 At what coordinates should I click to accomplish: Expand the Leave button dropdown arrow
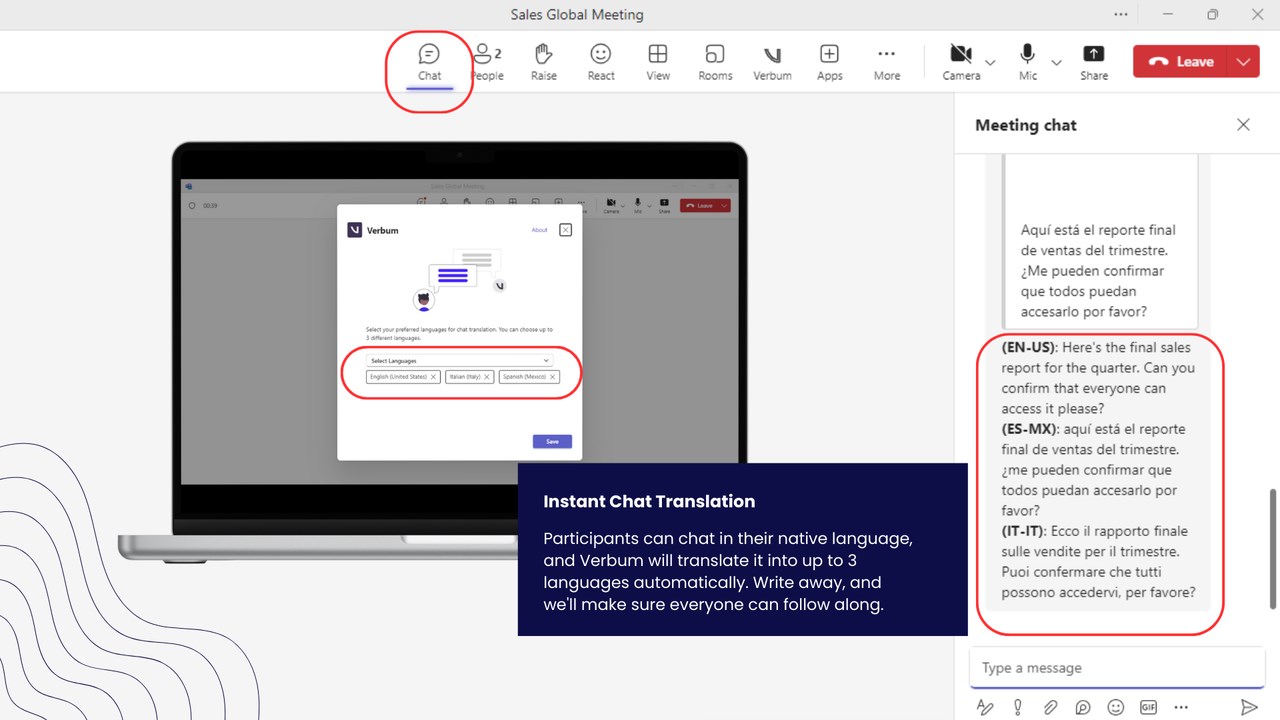click(1243, 61)
